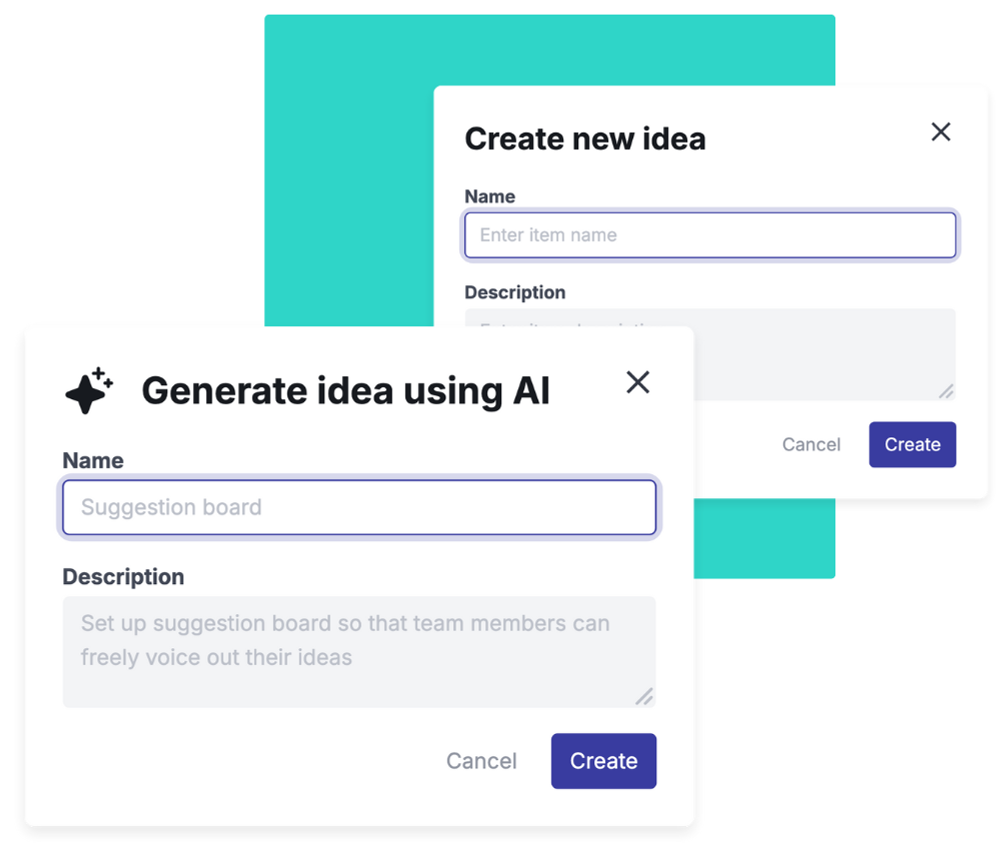
Task: Click the sparkle AI icon
Action: (89, 390)
